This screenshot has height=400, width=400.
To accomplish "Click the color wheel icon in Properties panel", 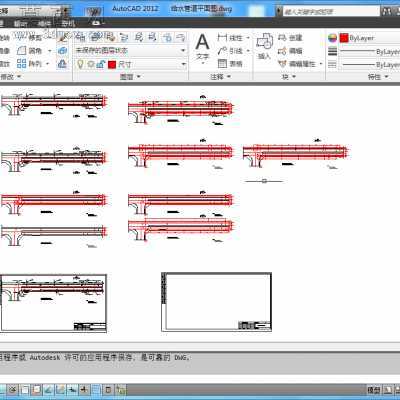I will click(332, 38).
